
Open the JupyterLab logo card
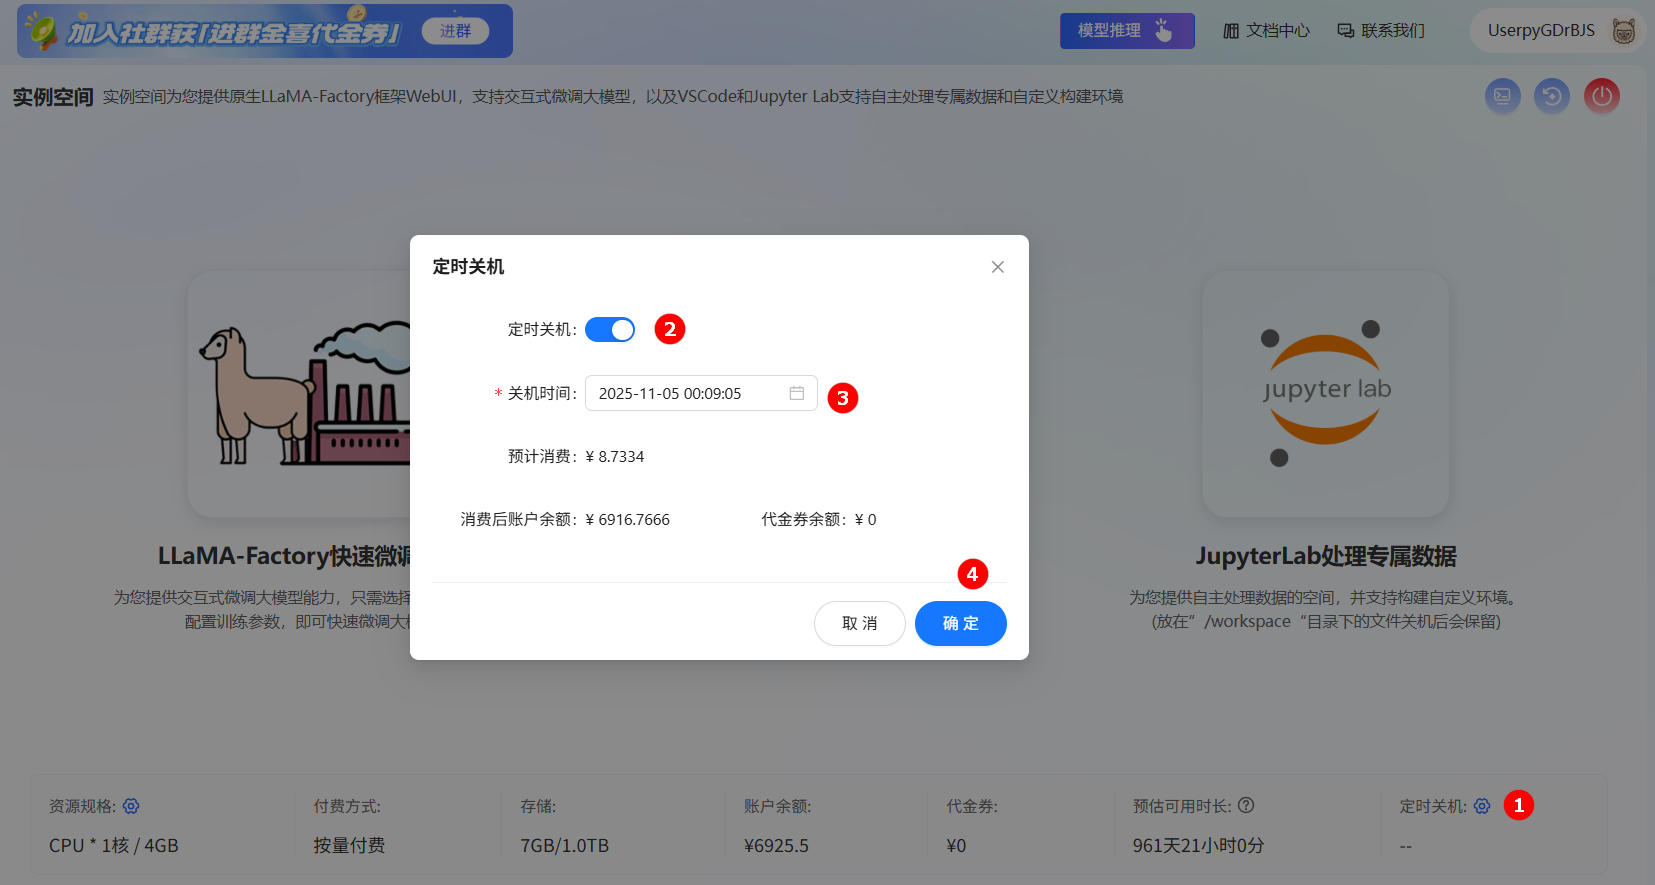click(x=1326, y=394)
